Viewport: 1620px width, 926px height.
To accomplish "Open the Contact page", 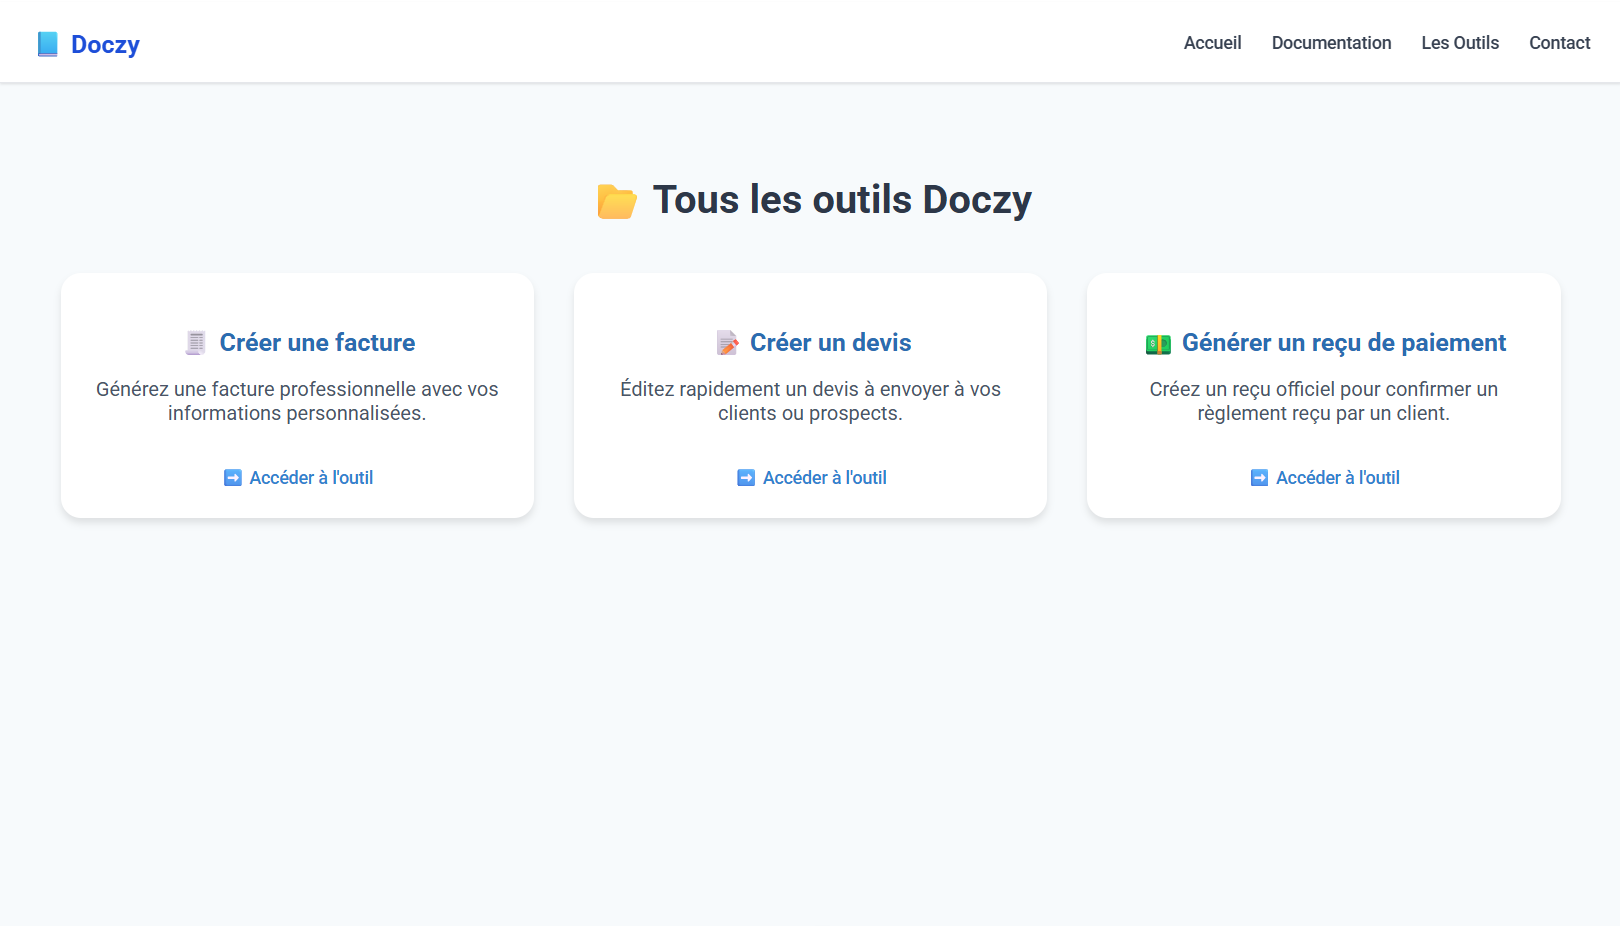I will [1559, 43].
